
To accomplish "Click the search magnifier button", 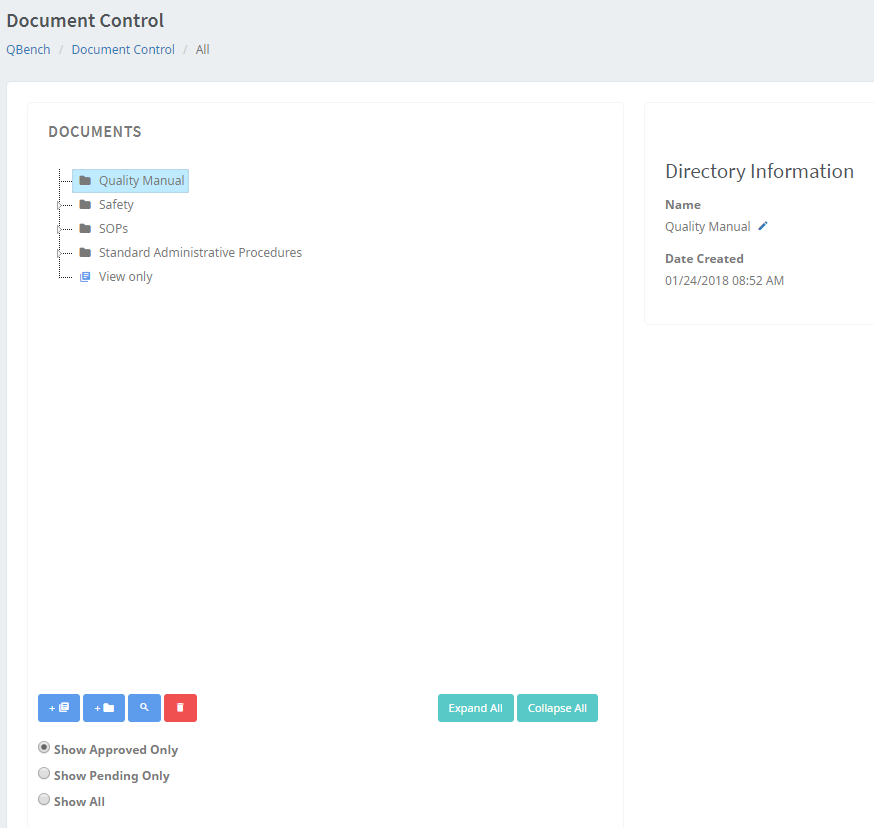I will point(144,708).
